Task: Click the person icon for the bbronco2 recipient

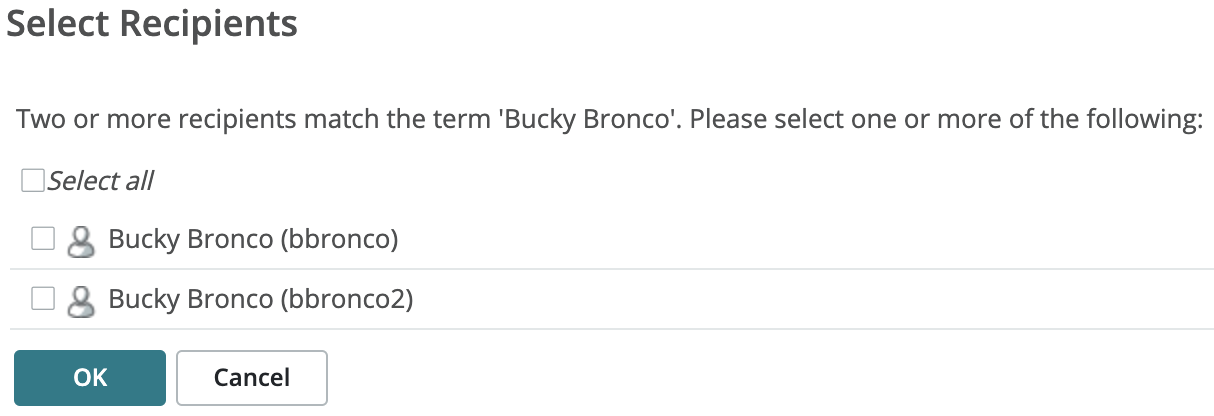Action: 81,300
